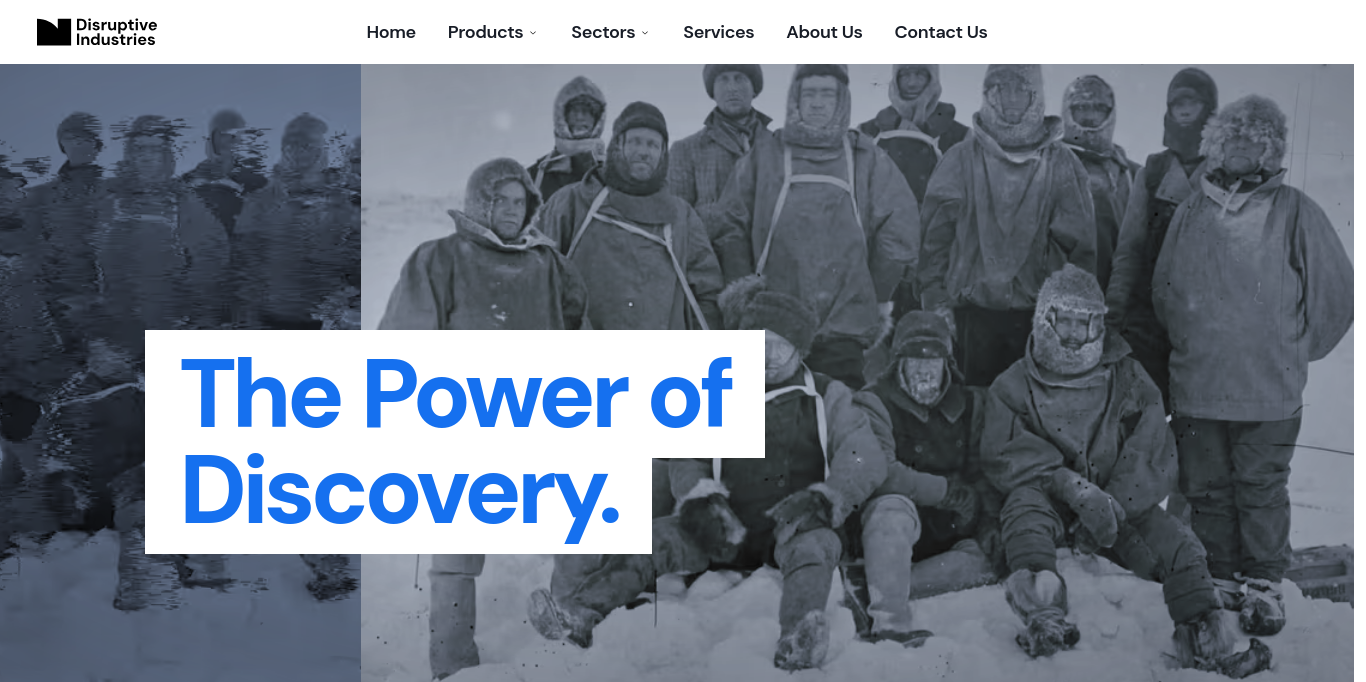Screen dimensions: 1366x682
Task: Open the Products menu item
Action: tap(485, 32)
